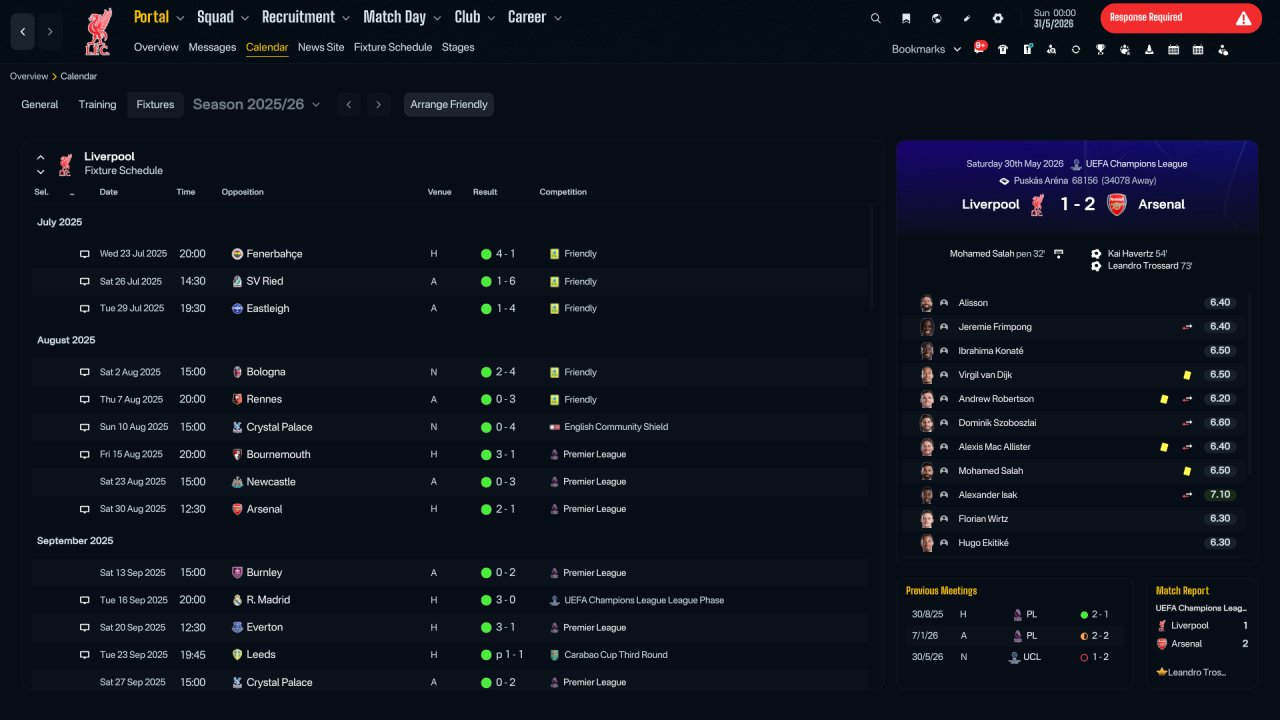Click the 3 - 0 result against R. Madrid

[505, 600]
